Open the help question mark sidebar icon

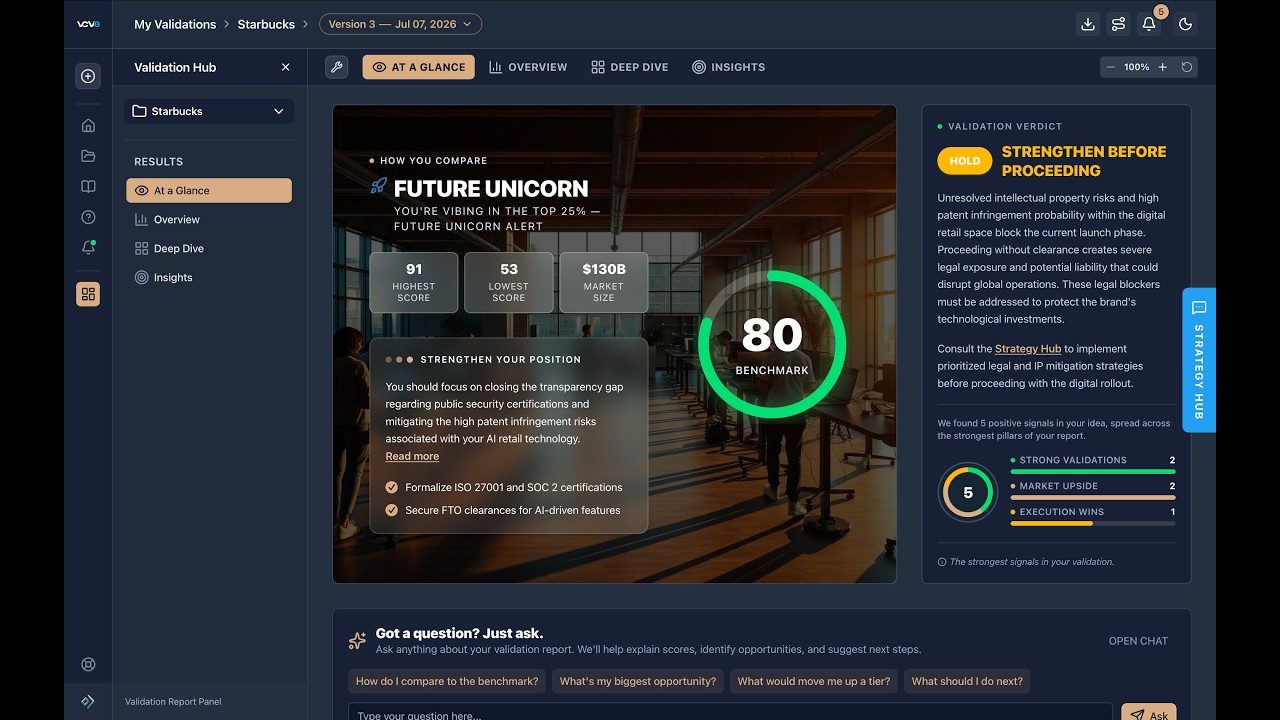tap(88, 217)
